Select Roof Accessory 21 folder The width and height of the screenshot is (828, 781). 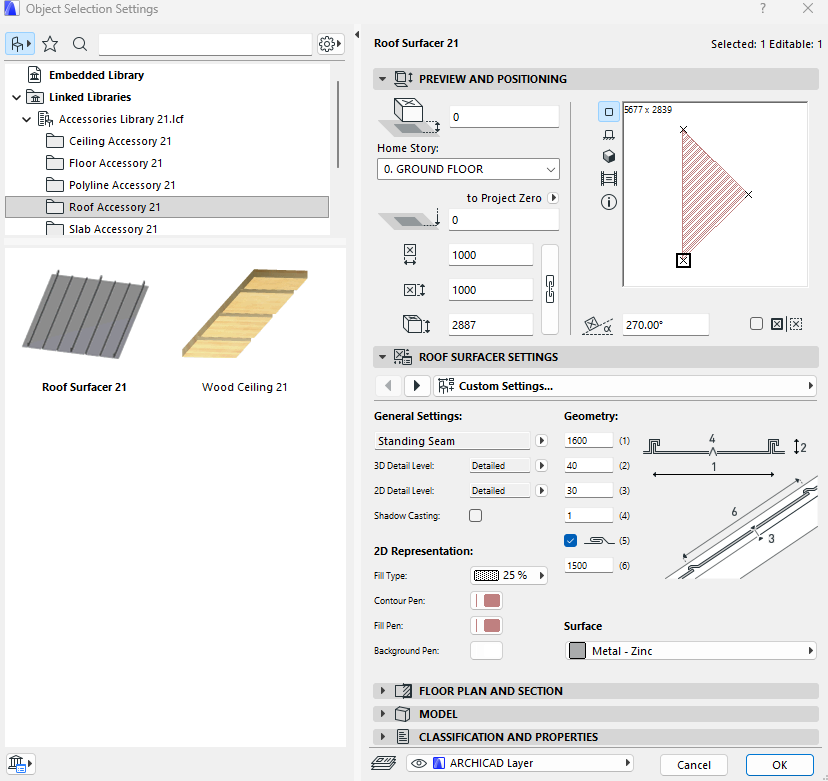tap(167, 207)
